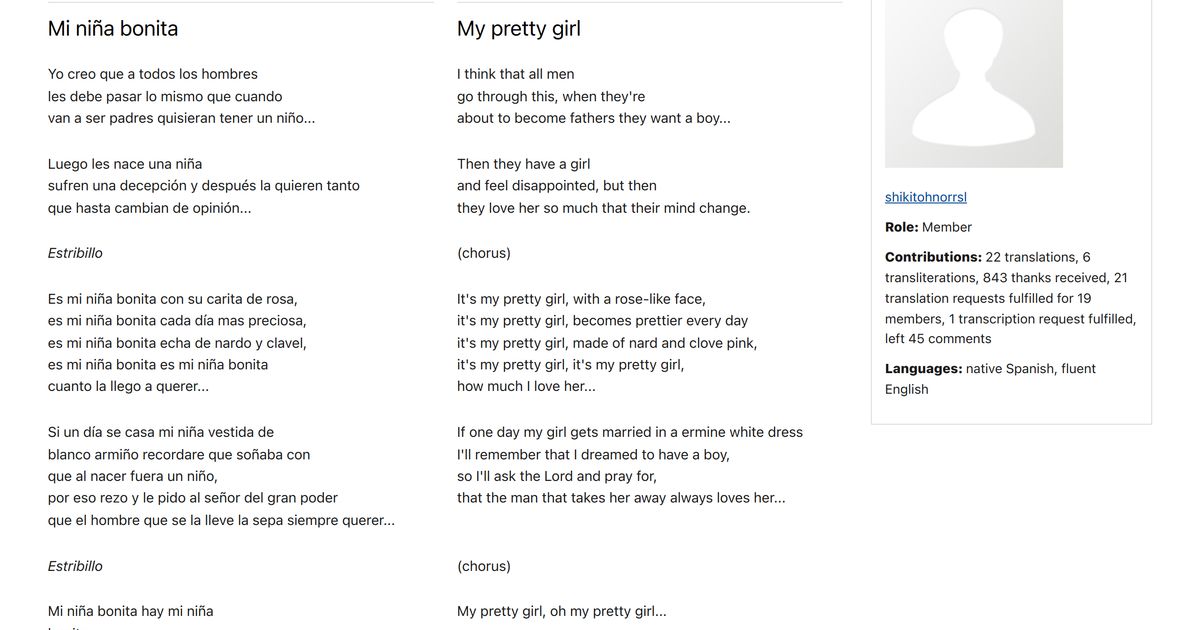Click the second '(chorus)' label near the bottom
Viewport: 1200px width, 630px height.
[484, 566]
